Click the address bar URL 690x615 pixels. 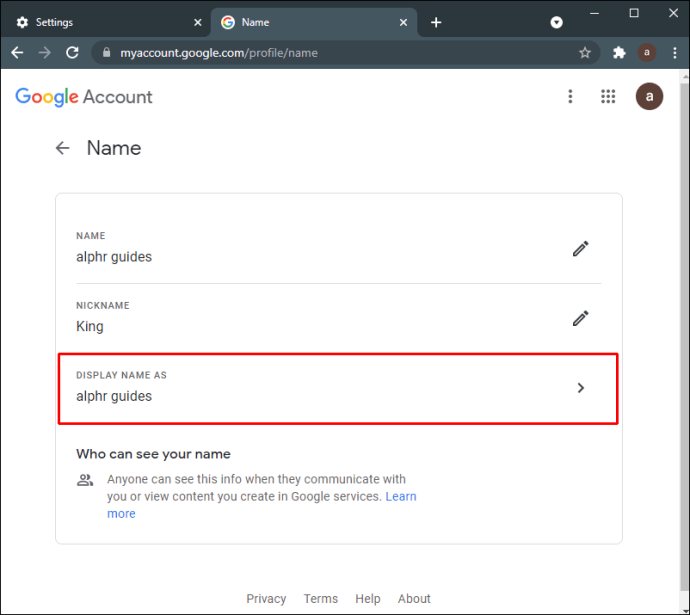219,53
